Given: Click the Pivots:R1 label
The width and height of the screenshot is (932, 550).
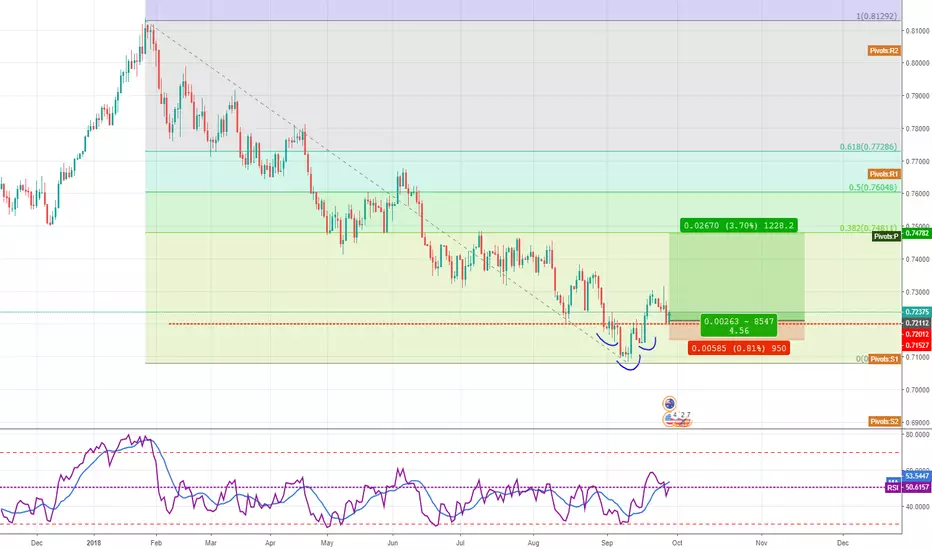Looking at the screenshot, I should (884, 174).
